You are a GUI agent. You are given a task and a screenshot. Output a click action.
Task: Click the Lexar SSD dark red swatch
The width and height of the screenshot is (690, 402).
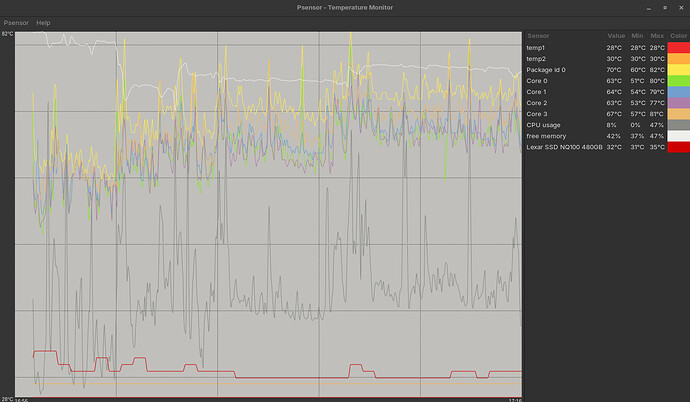[x=677, y=147]
